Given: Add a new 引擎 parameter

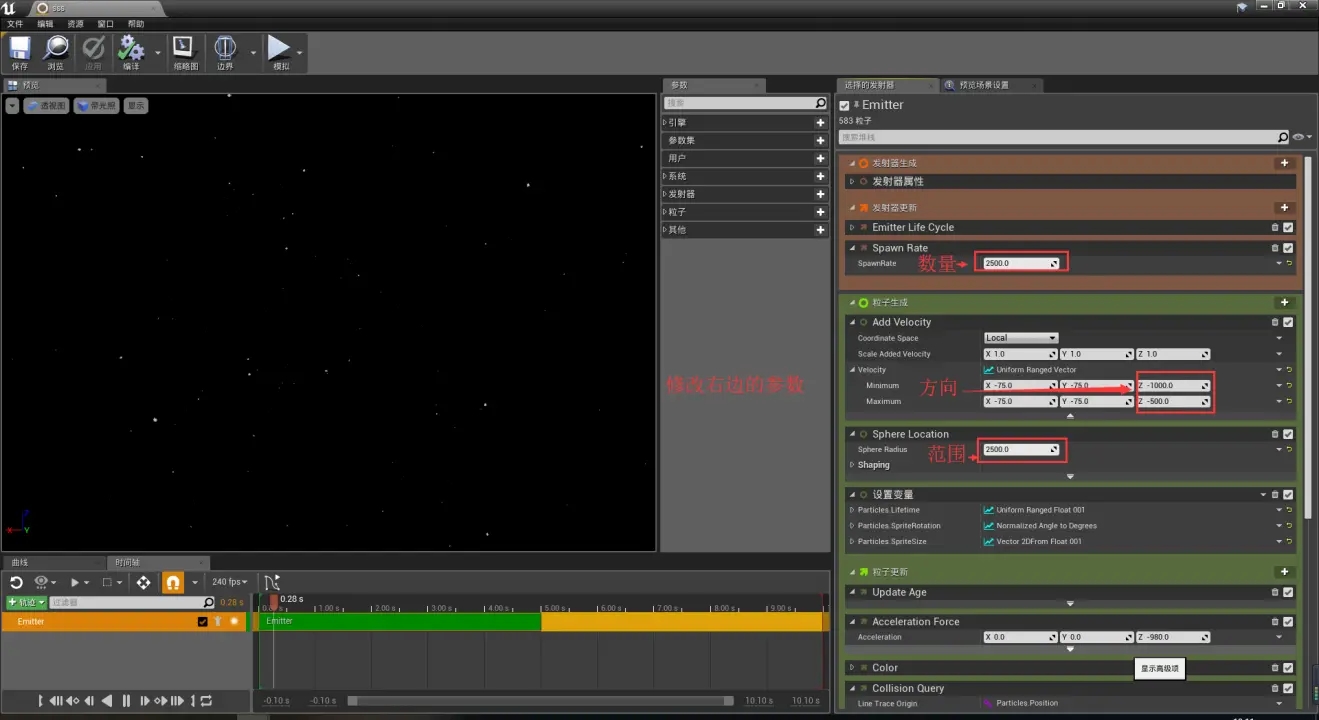Looking at the screenshot, I should pyautogui.click(x=820, y=123).
